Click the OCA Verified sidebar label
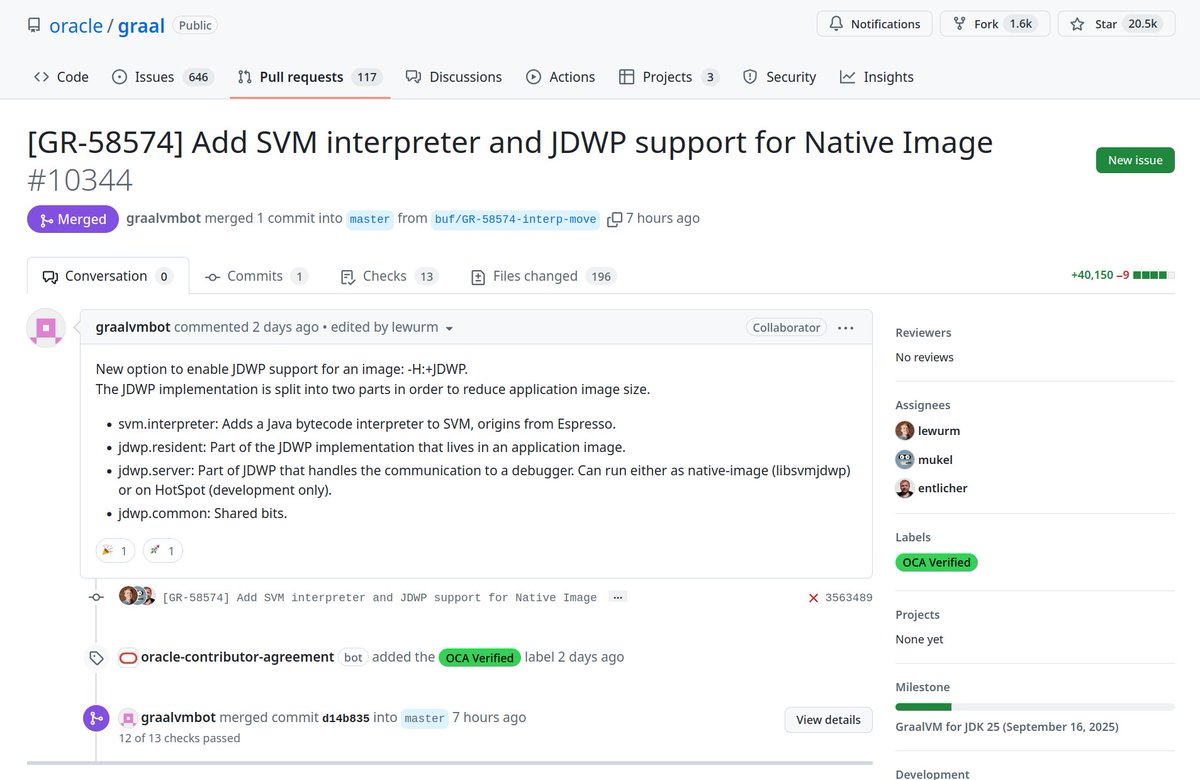The height and width of the screenshot is (780, 1200). tap(936, 563)
